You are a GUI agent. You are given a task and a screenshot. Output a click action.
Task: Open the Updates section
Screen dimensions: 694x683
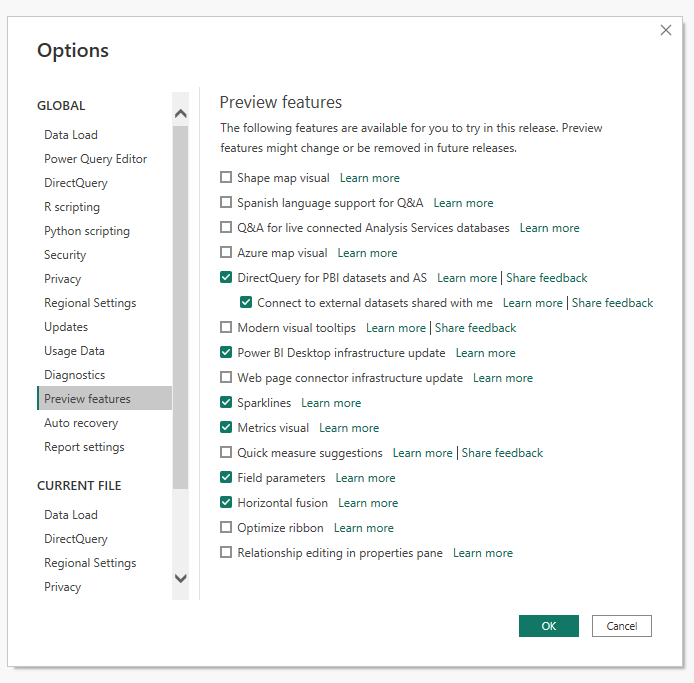click(x=66, y=327)
